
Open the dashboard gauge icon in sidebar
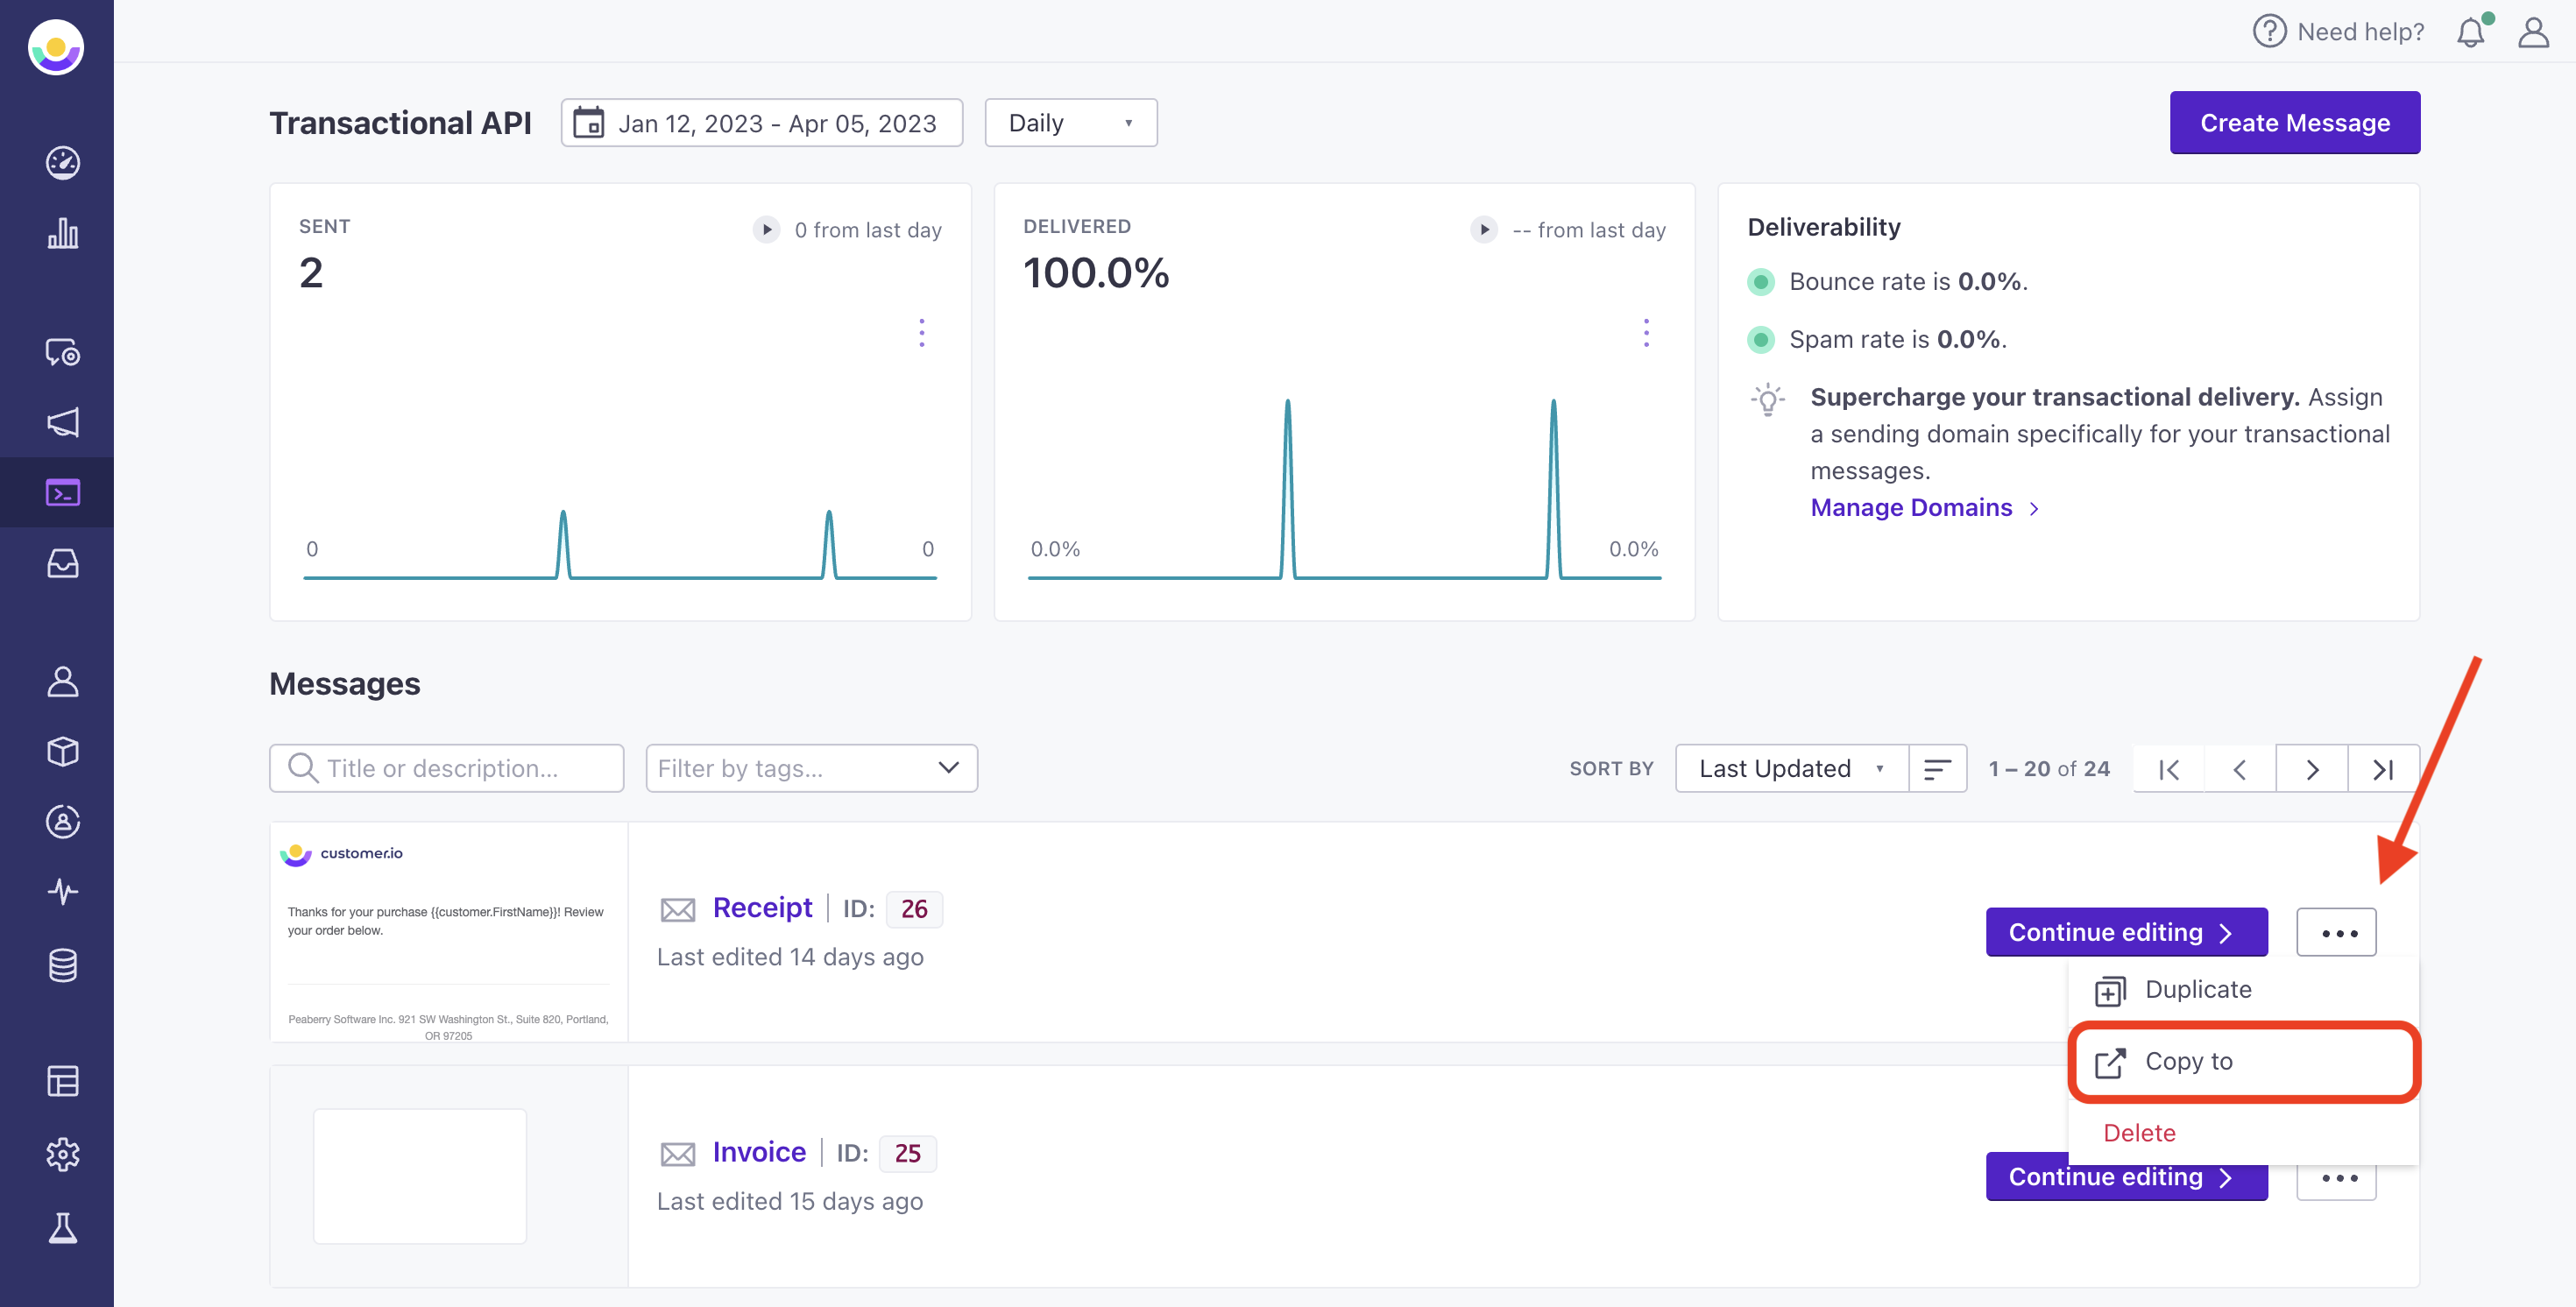[62, 162]
